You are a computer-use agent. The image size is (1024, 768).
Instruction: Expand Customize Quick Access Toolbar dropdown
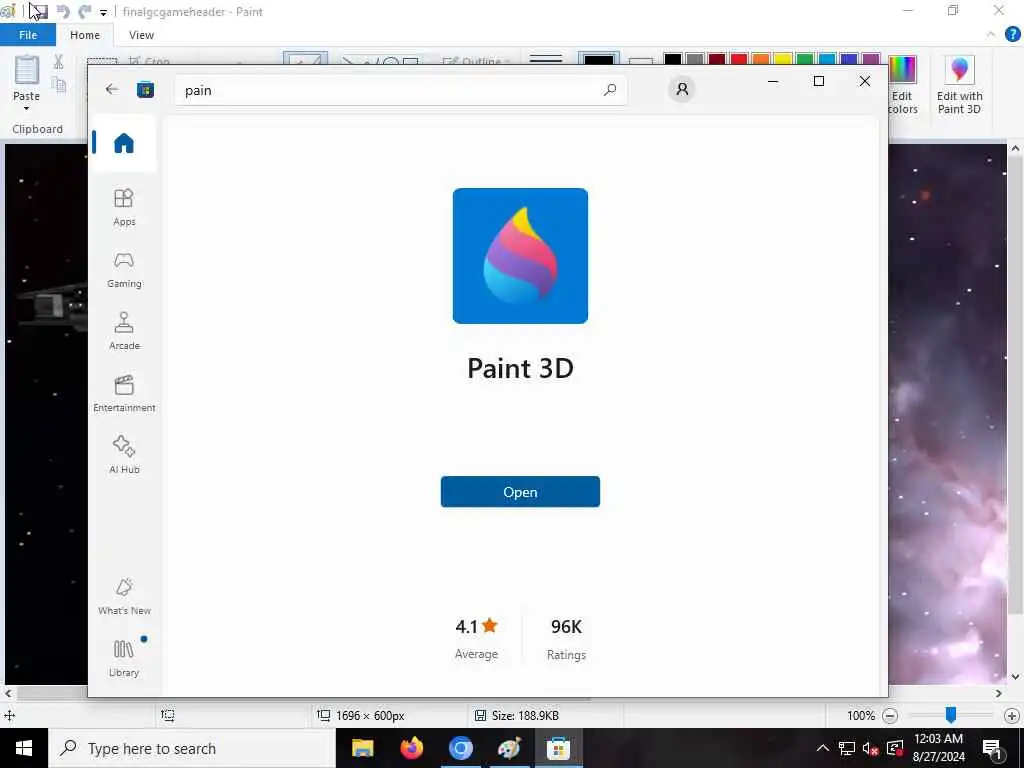103,12
